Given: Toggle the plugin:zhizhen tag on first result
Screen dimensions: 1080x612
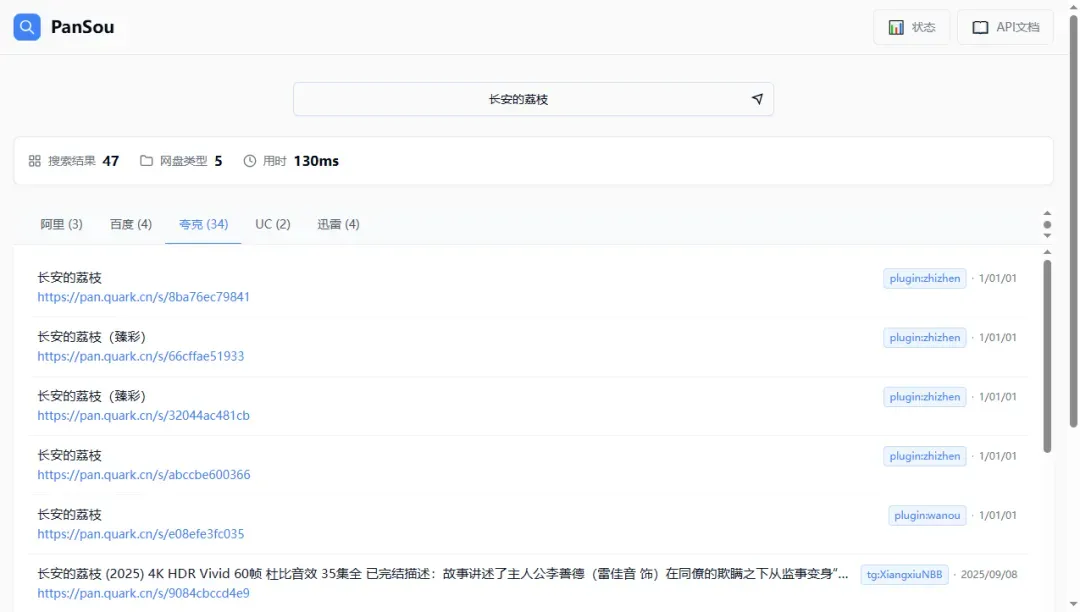Looking at the screenshot, I should 924,278.
